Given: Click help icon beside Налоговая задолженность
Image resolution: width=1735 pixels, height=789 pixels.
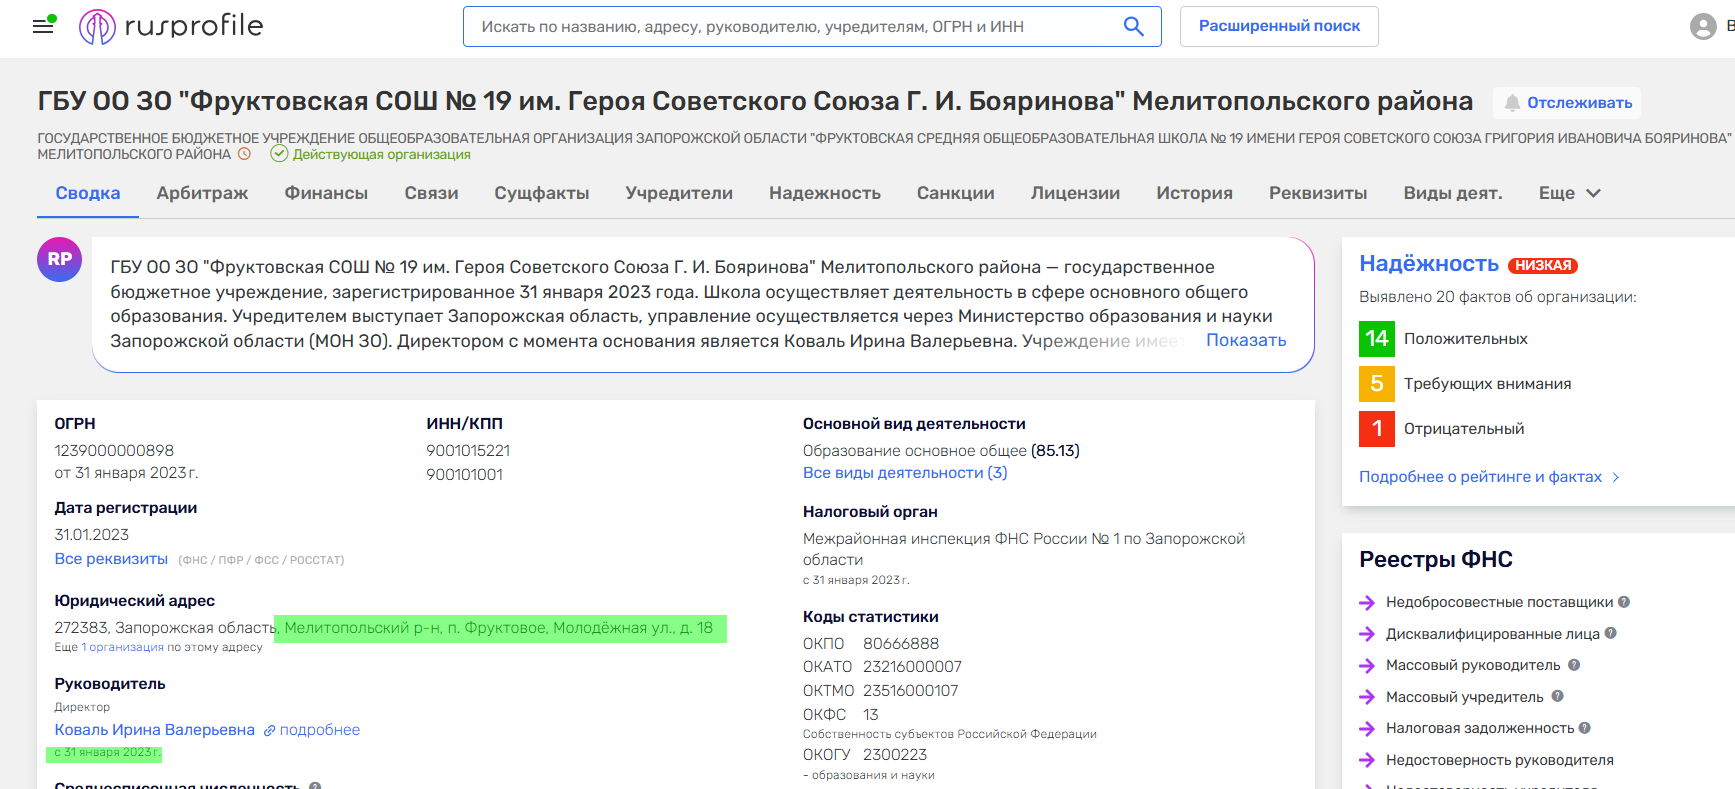Looking at the screenshot, I should [x=1585, y=728].
